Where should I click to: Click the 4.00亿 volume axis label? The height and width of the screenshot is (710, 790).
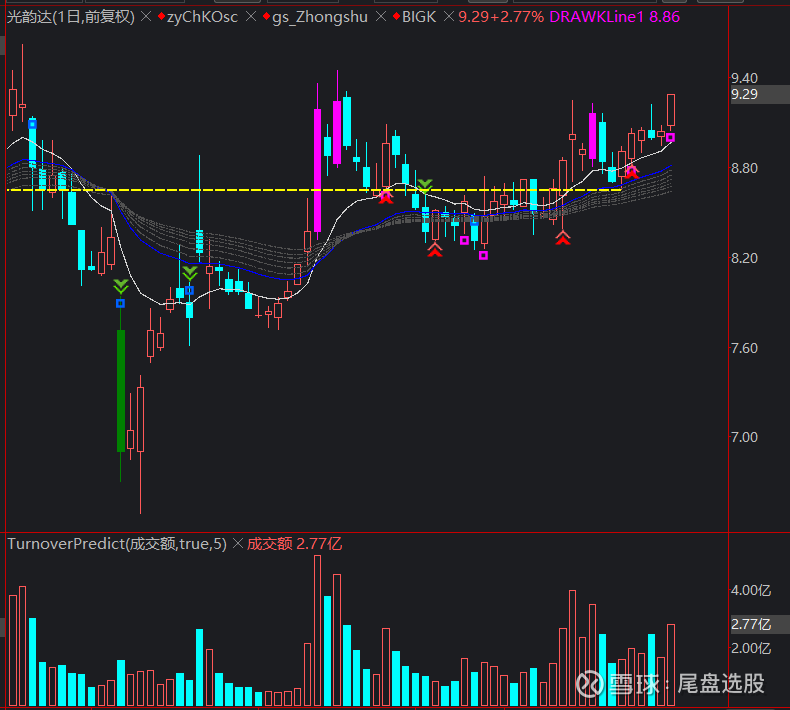pyautogui.click(x=751, y=591)
